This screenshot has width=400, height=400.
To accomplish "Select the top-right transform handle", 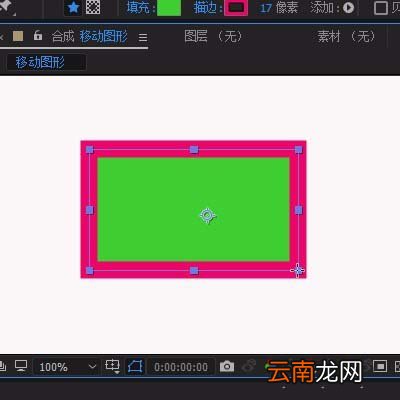I will click(298, 150).
